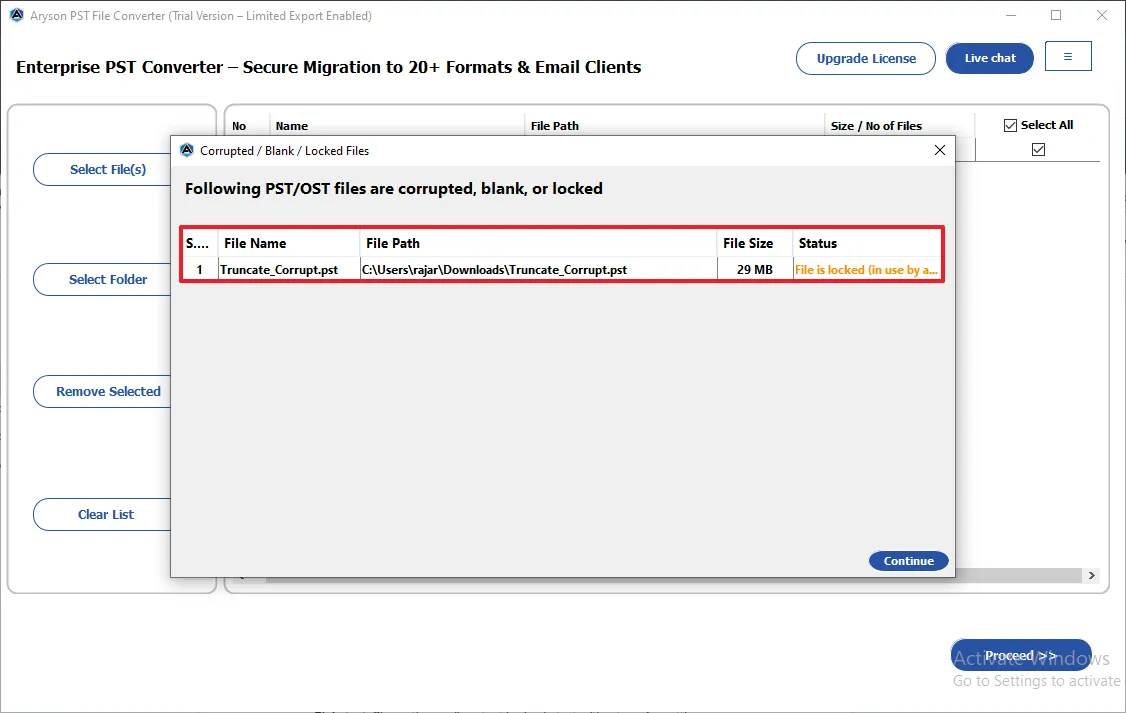The height and width of the screenshot is (713, 1126).
Task: Click the Size / No of Files column header
Action: tap(899, 126)
